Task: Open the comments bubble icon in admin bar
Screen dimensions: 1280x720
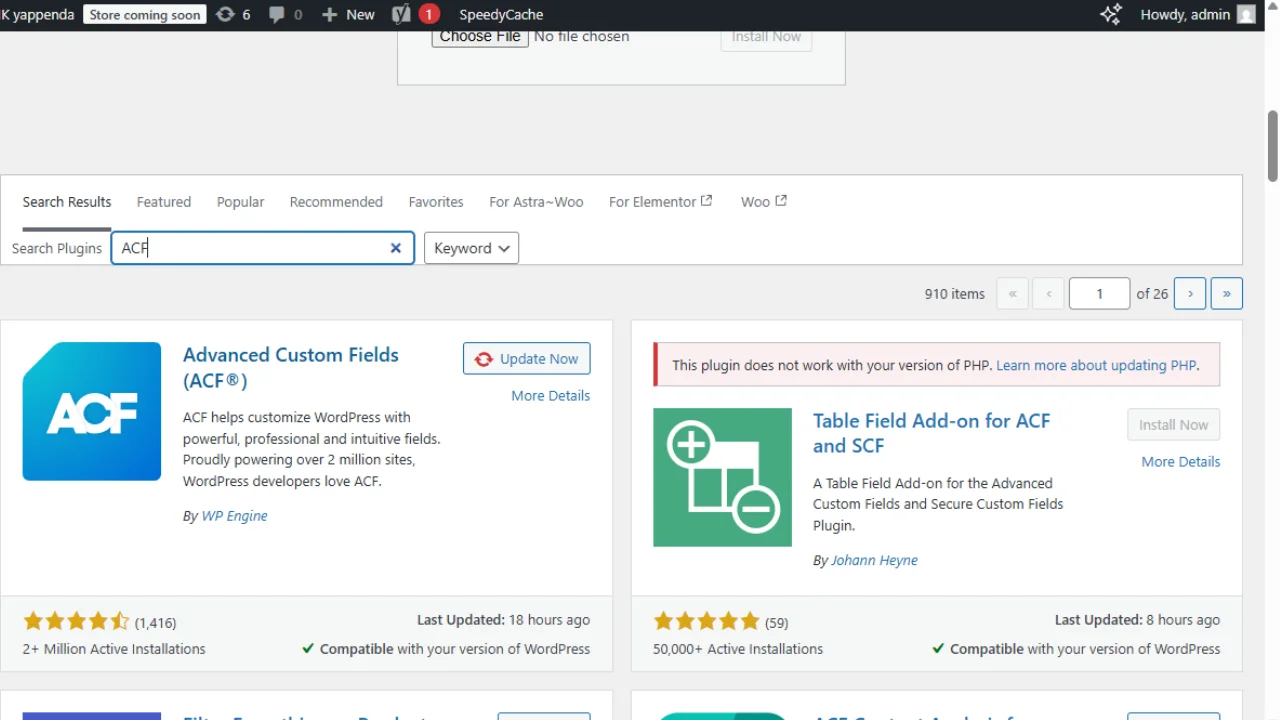Action: (285, 15)
